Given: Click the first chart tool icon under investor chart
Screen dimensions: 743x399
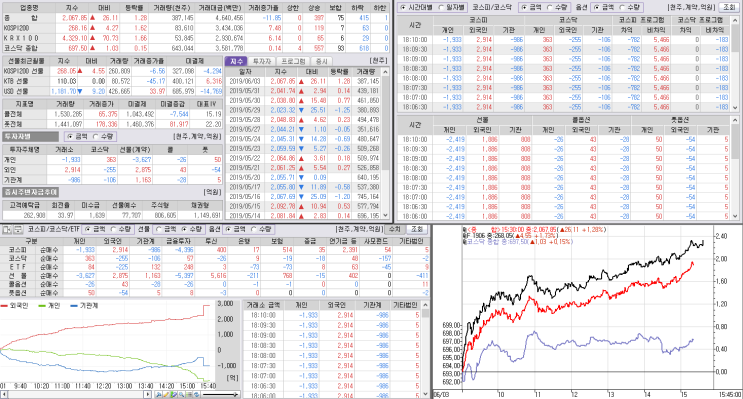Looking at the screenshot, I should 159,394.
